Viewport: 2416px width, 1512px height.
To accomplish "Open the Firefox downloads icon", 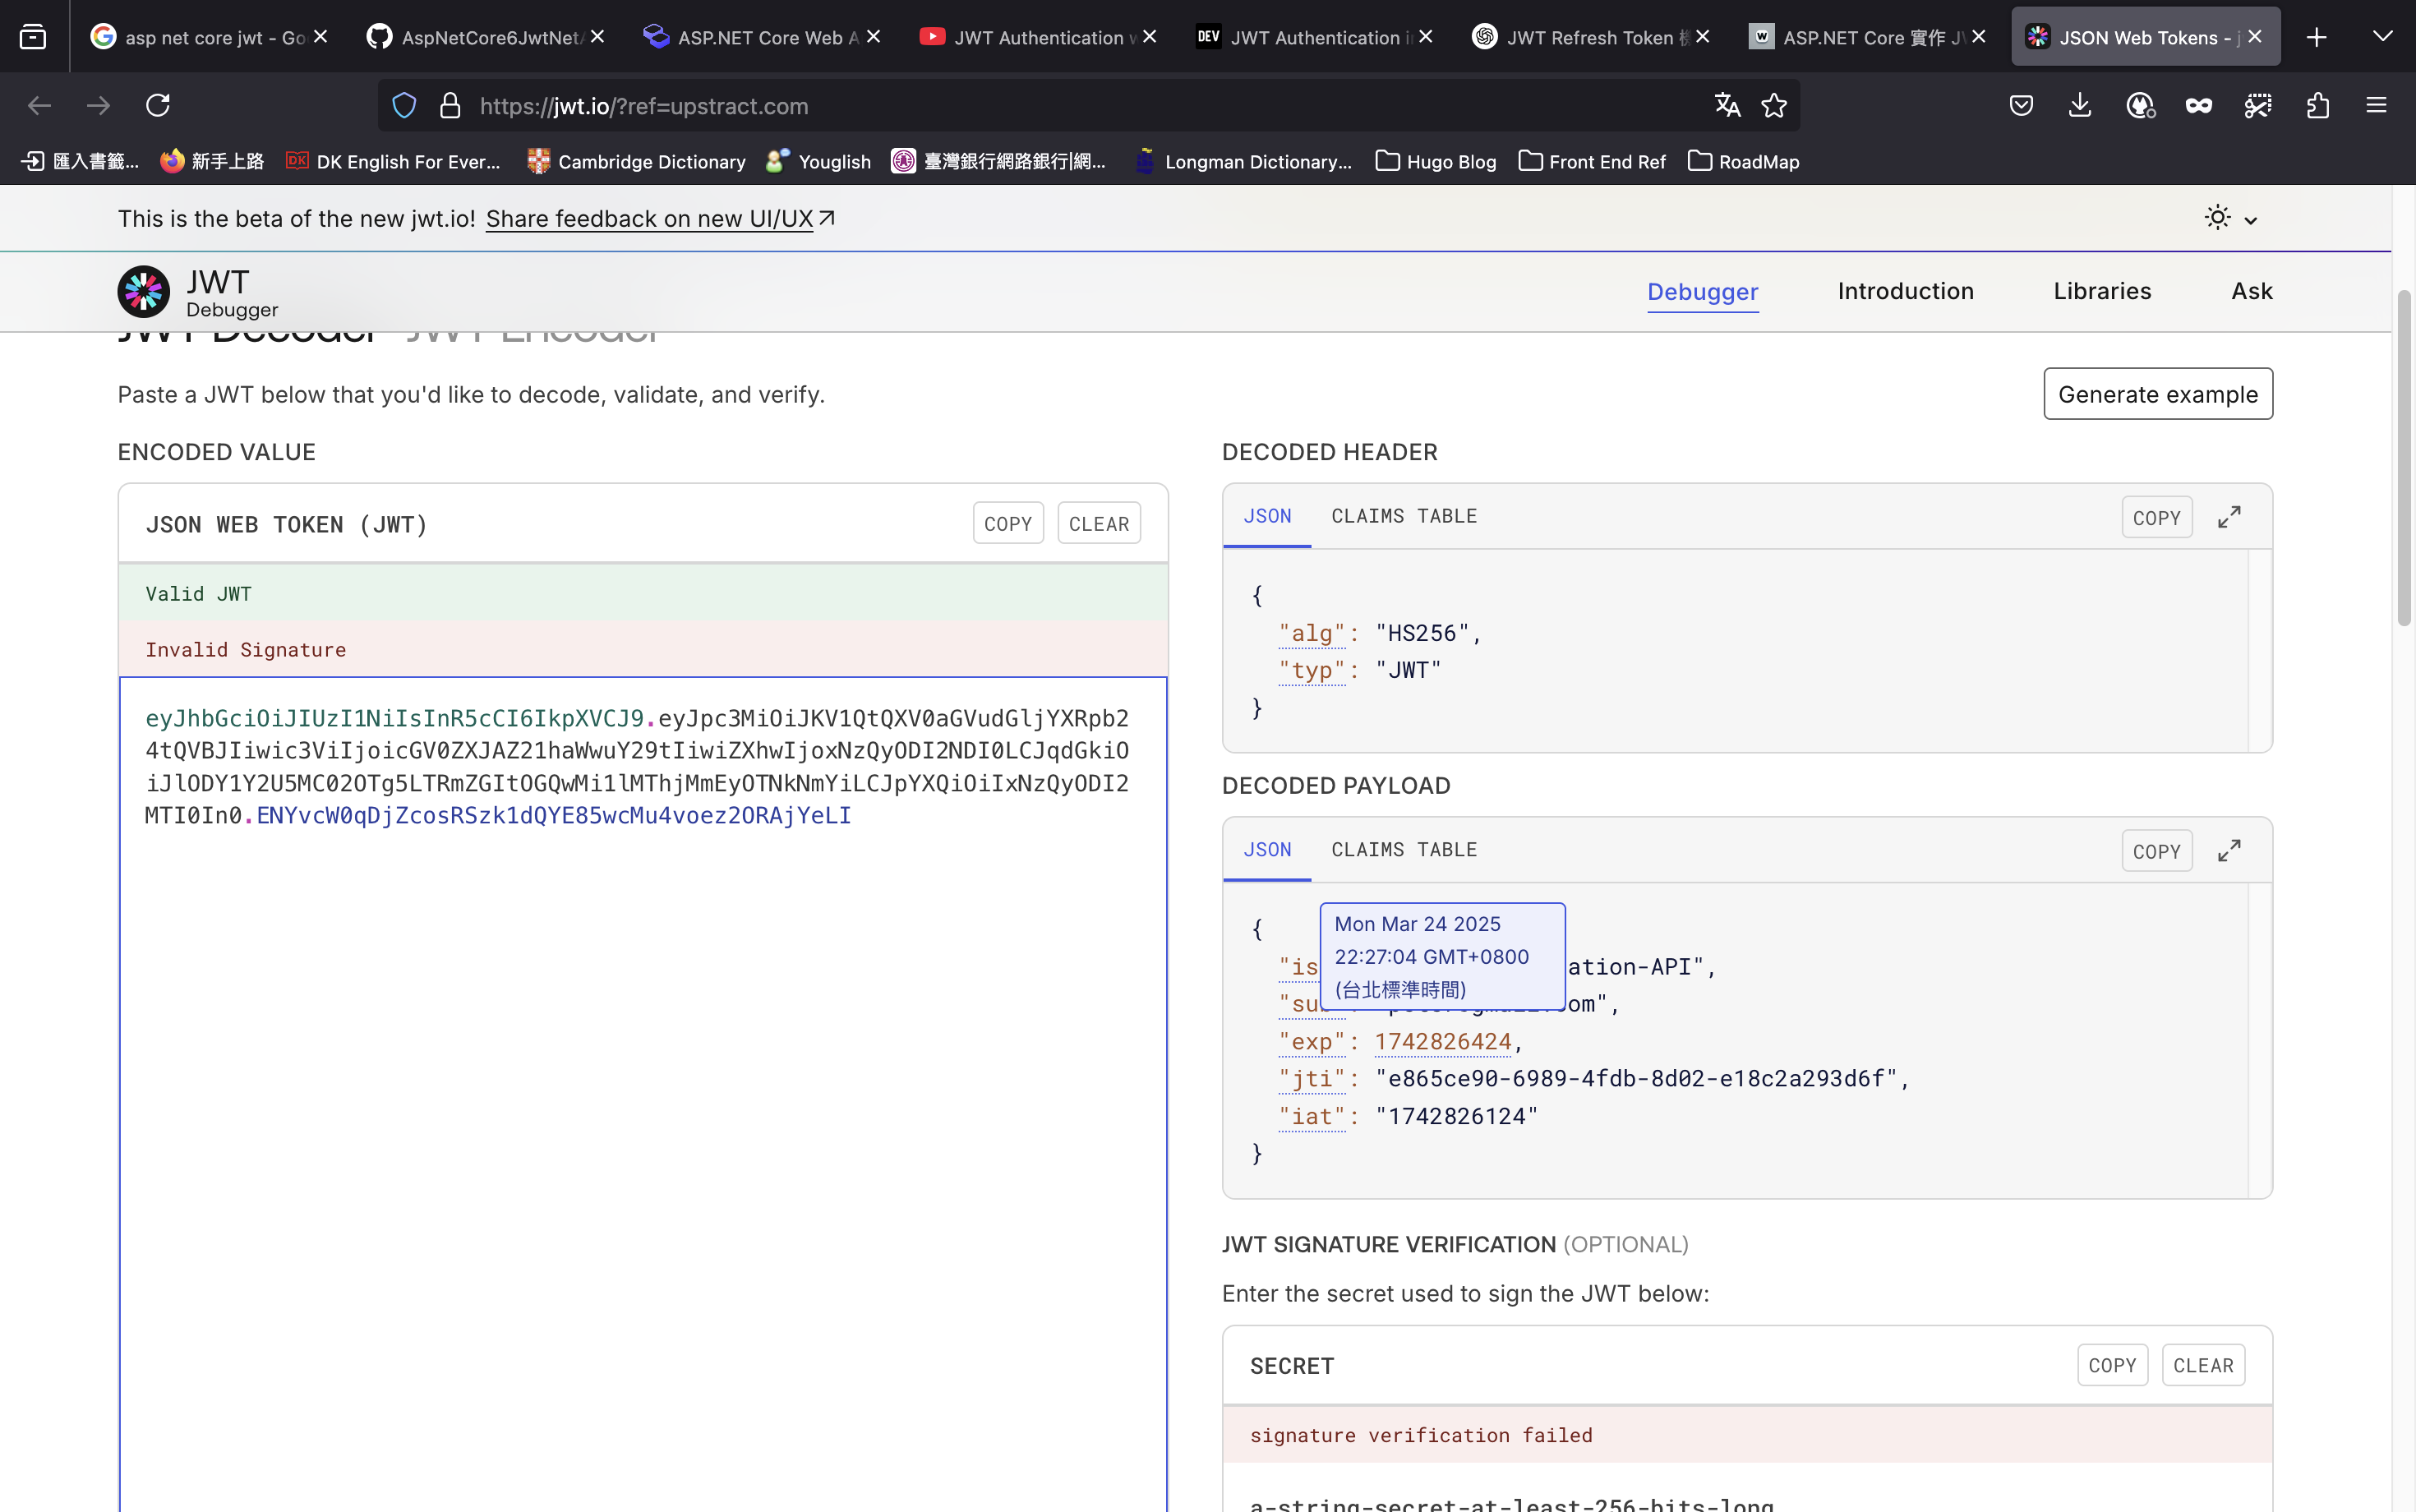I will coord(2080,105).
